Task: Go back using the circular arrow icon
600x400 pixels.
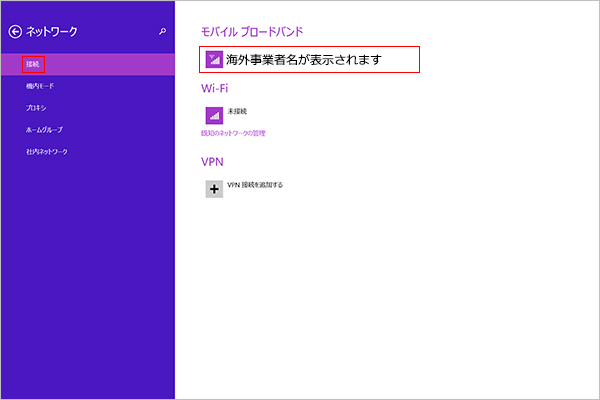Action: (x=15, y=32)
